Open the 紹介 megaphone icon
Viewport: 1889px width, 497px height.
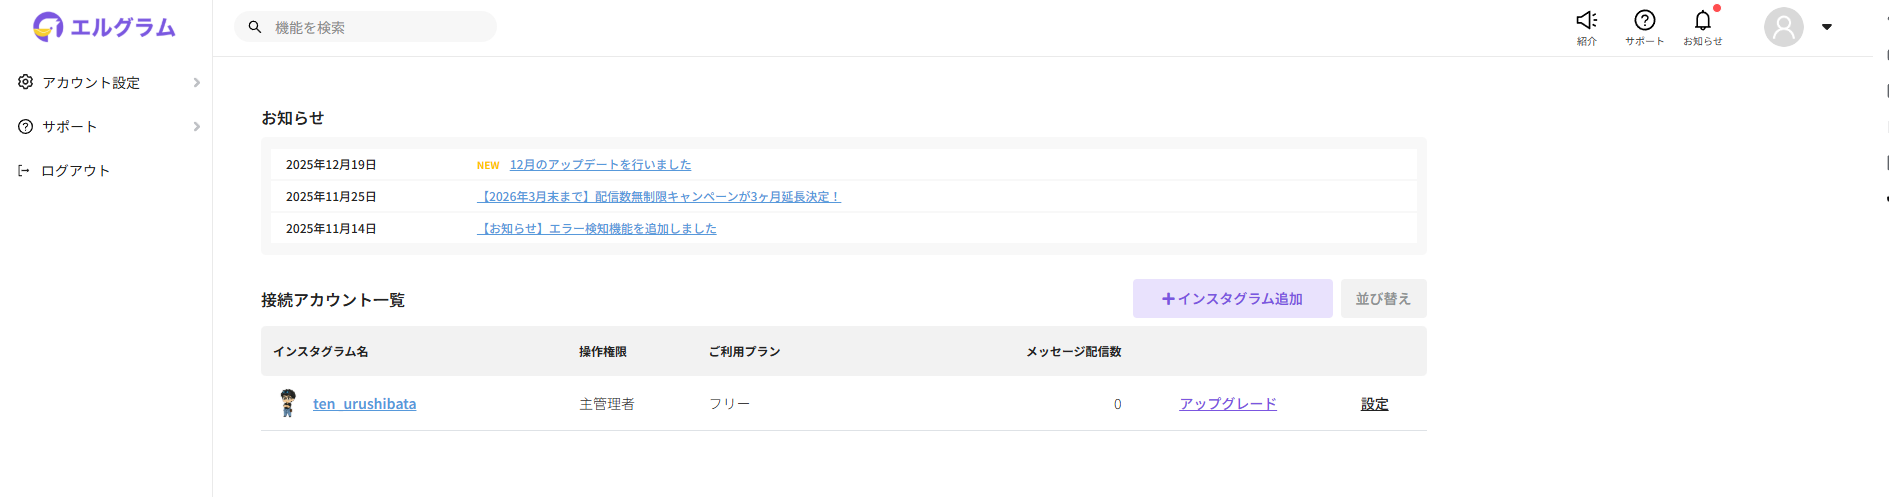point(1586,21)
